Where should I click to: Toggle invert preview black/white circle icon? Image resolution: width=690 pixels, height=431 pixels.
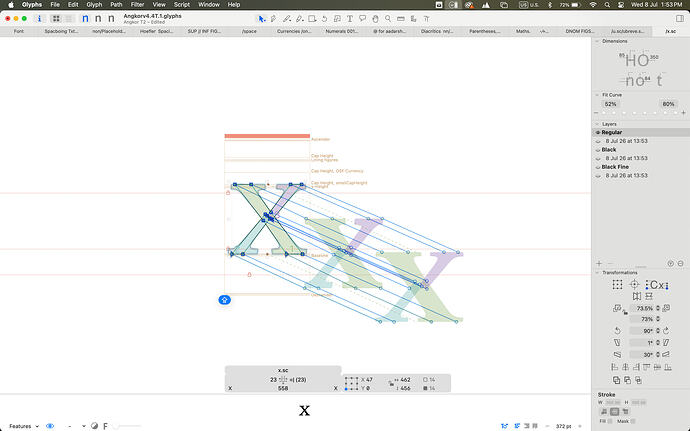tap(94, 426)
